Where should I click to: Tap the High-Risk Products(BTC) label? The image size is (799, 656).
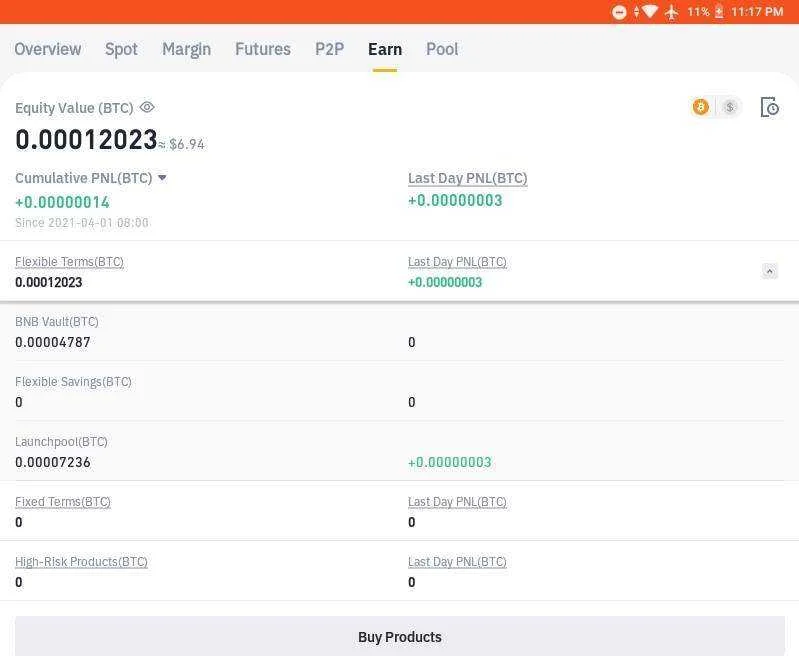pos(81,562)
